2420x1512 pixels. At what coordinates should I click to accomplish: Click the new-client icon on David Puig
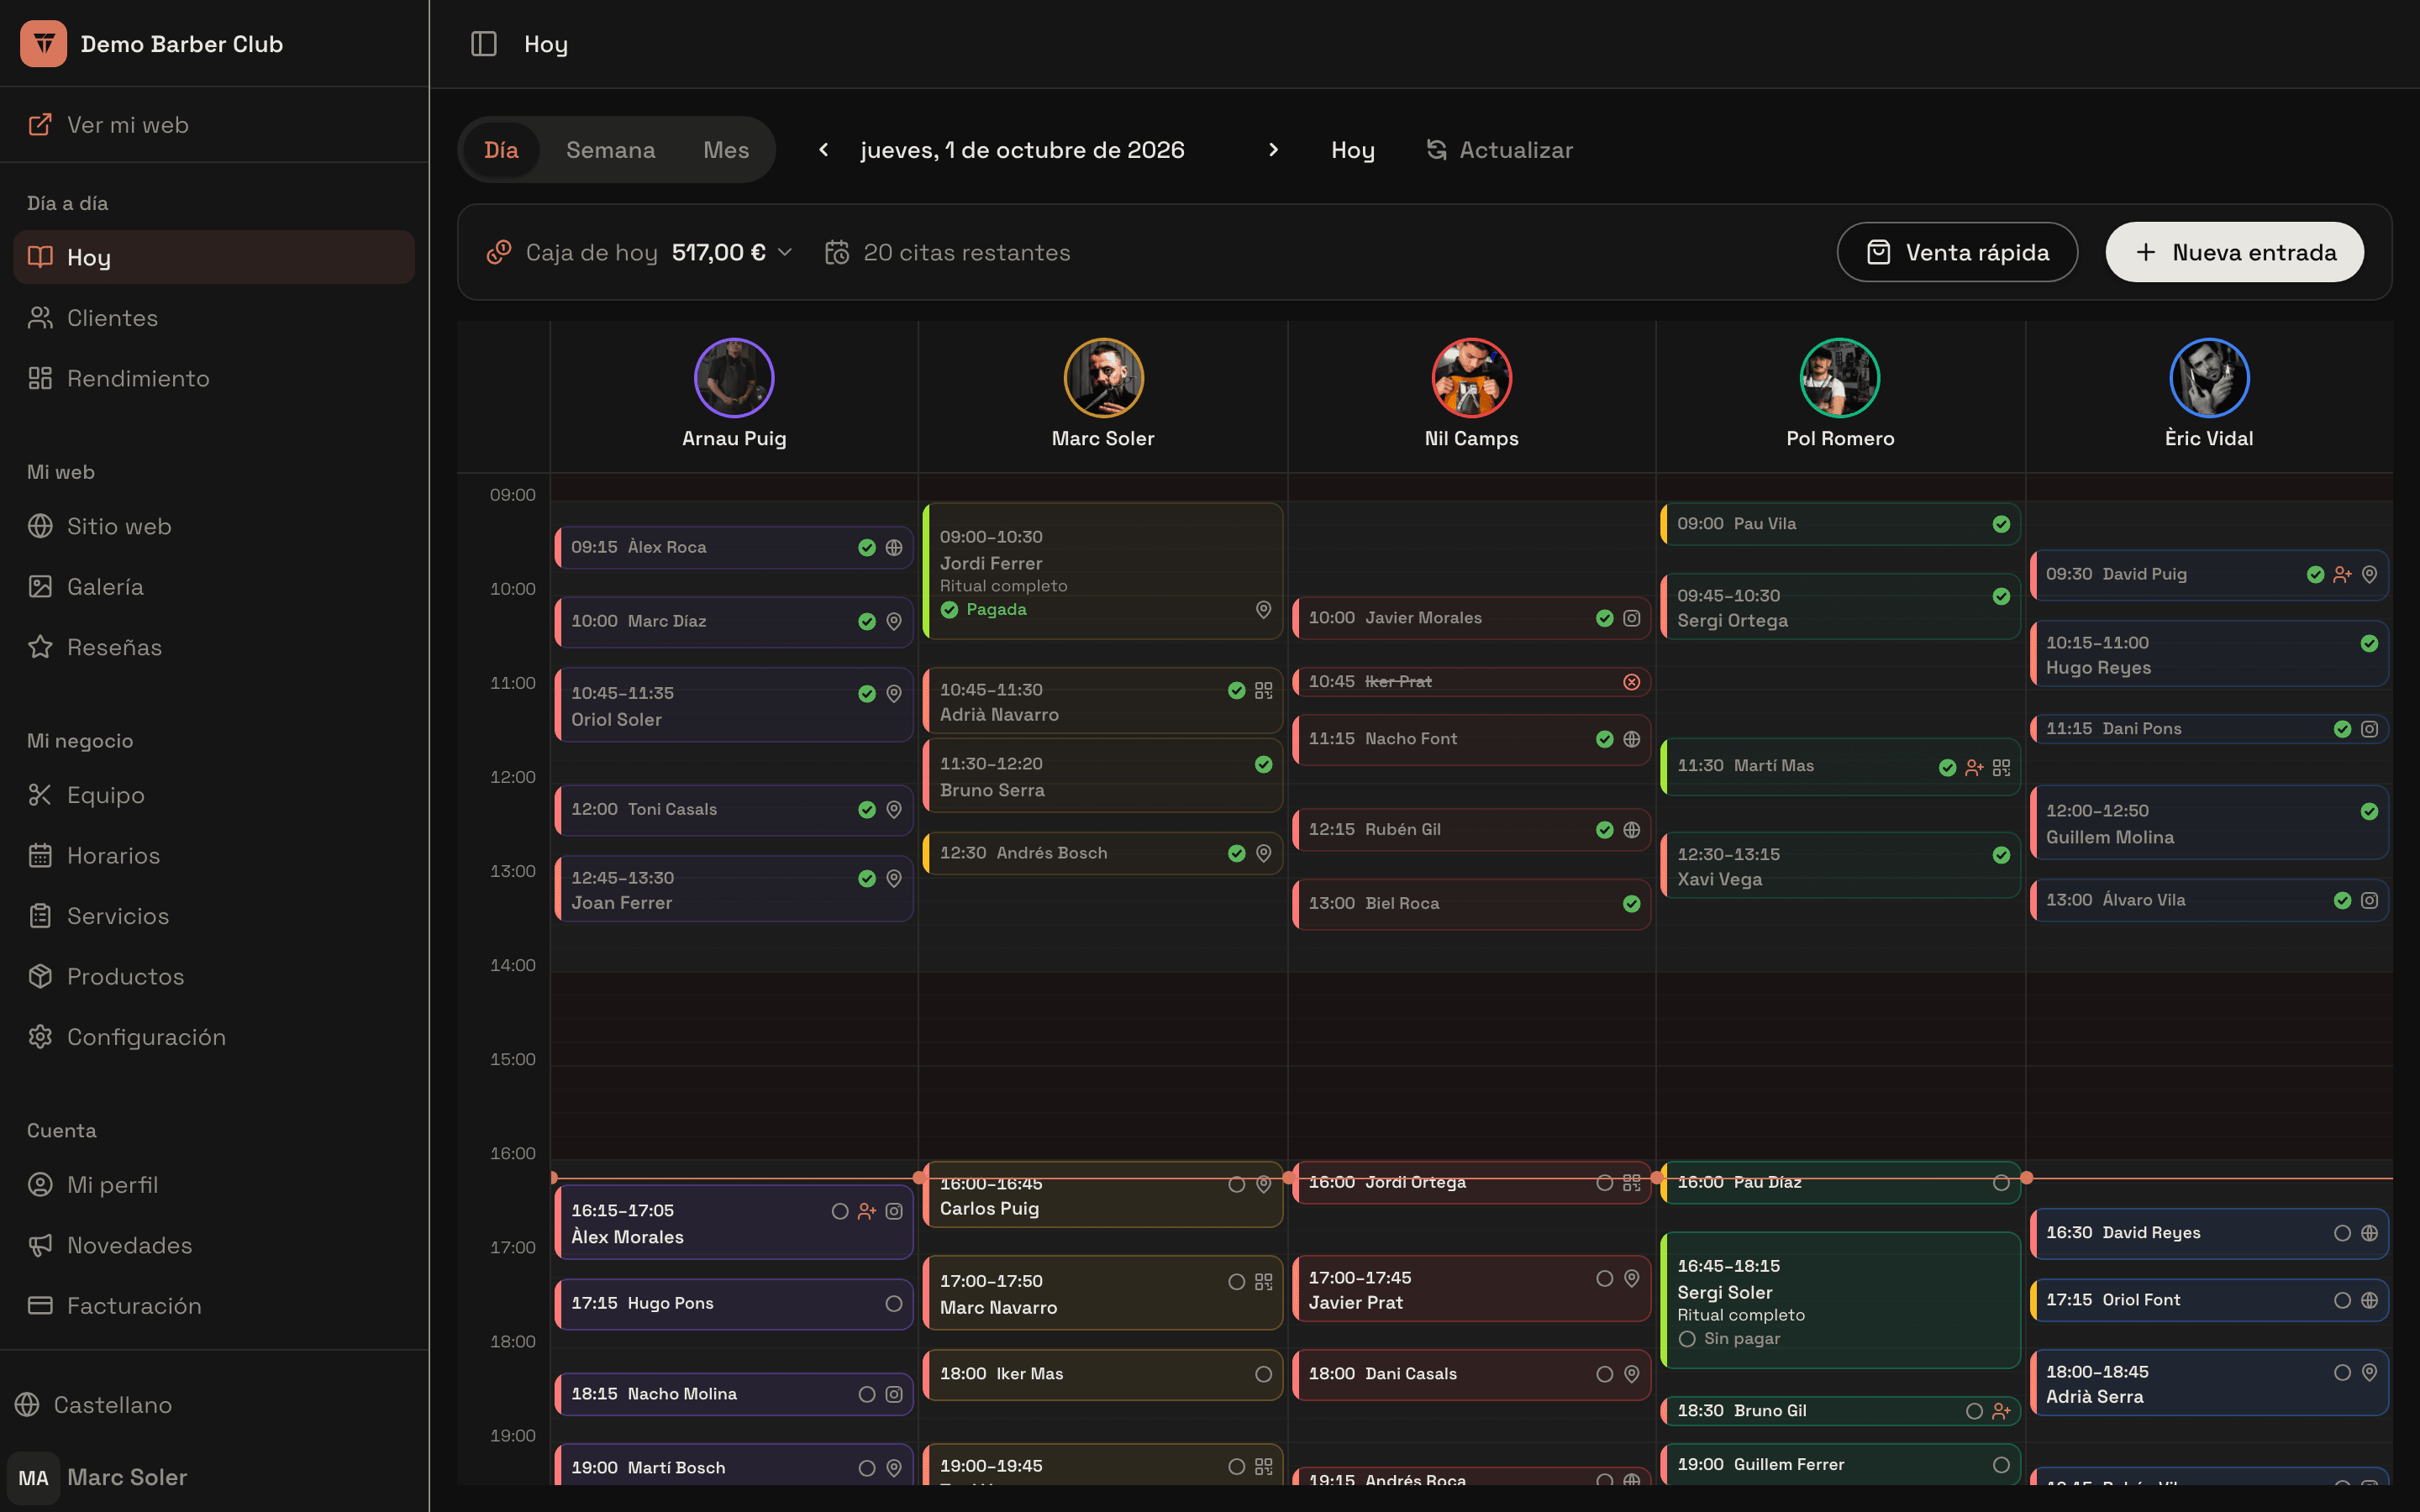point(2342,574)
